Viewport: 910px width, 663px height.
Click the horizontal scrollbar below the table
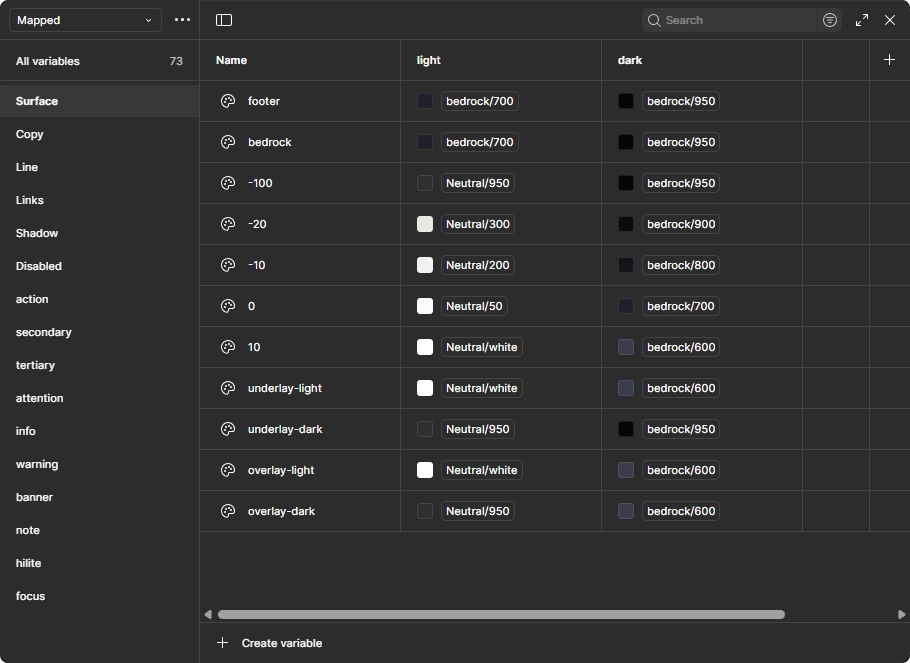pyautogui.click(x=500, y=614)
